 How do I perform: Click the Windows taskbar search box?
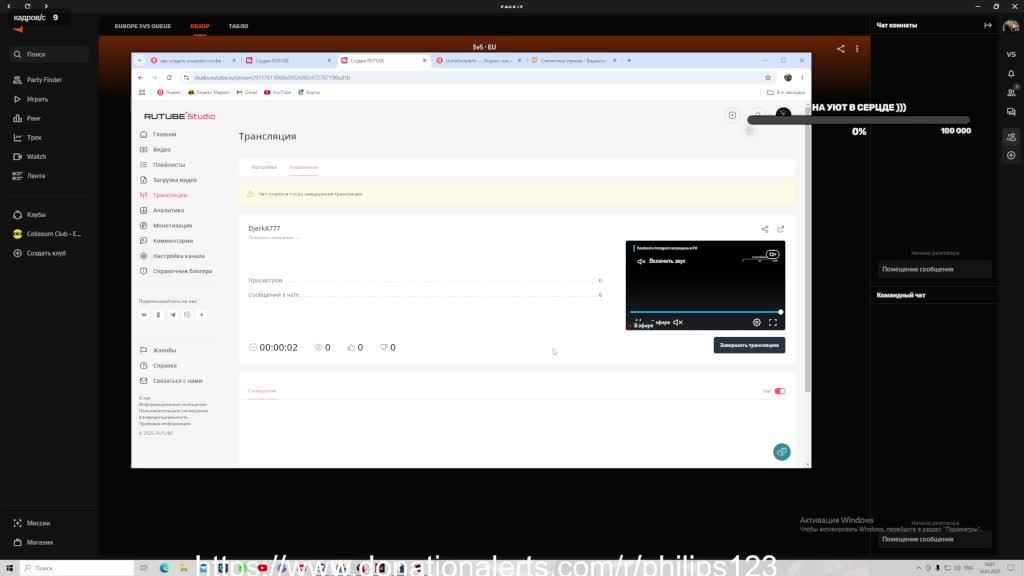point(78,568)
